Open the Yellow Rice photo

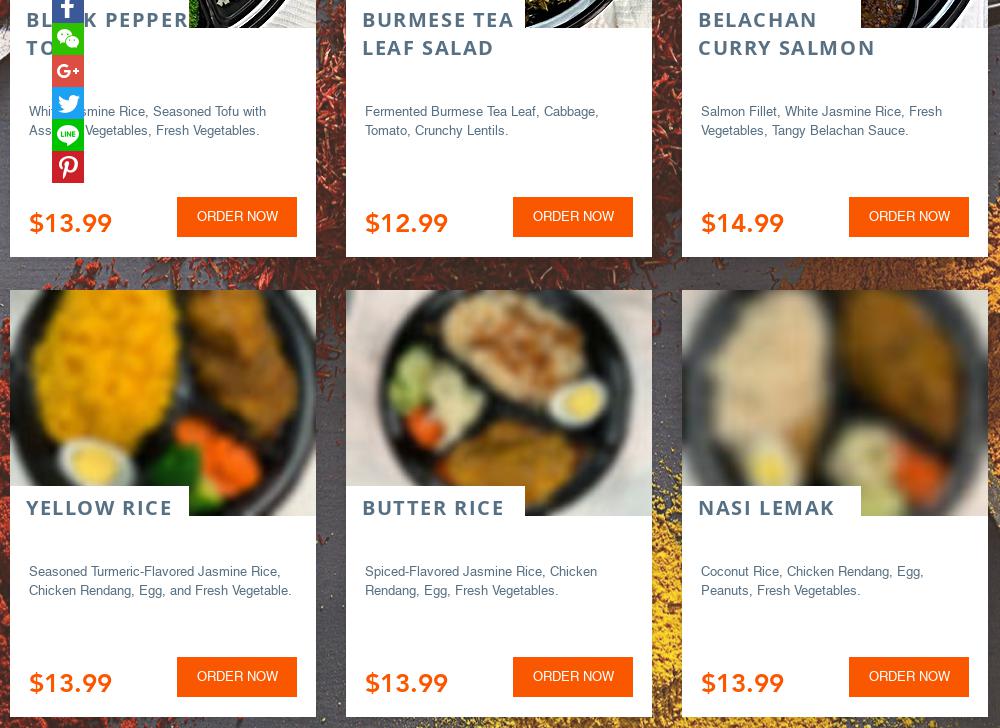coord(163,389)
